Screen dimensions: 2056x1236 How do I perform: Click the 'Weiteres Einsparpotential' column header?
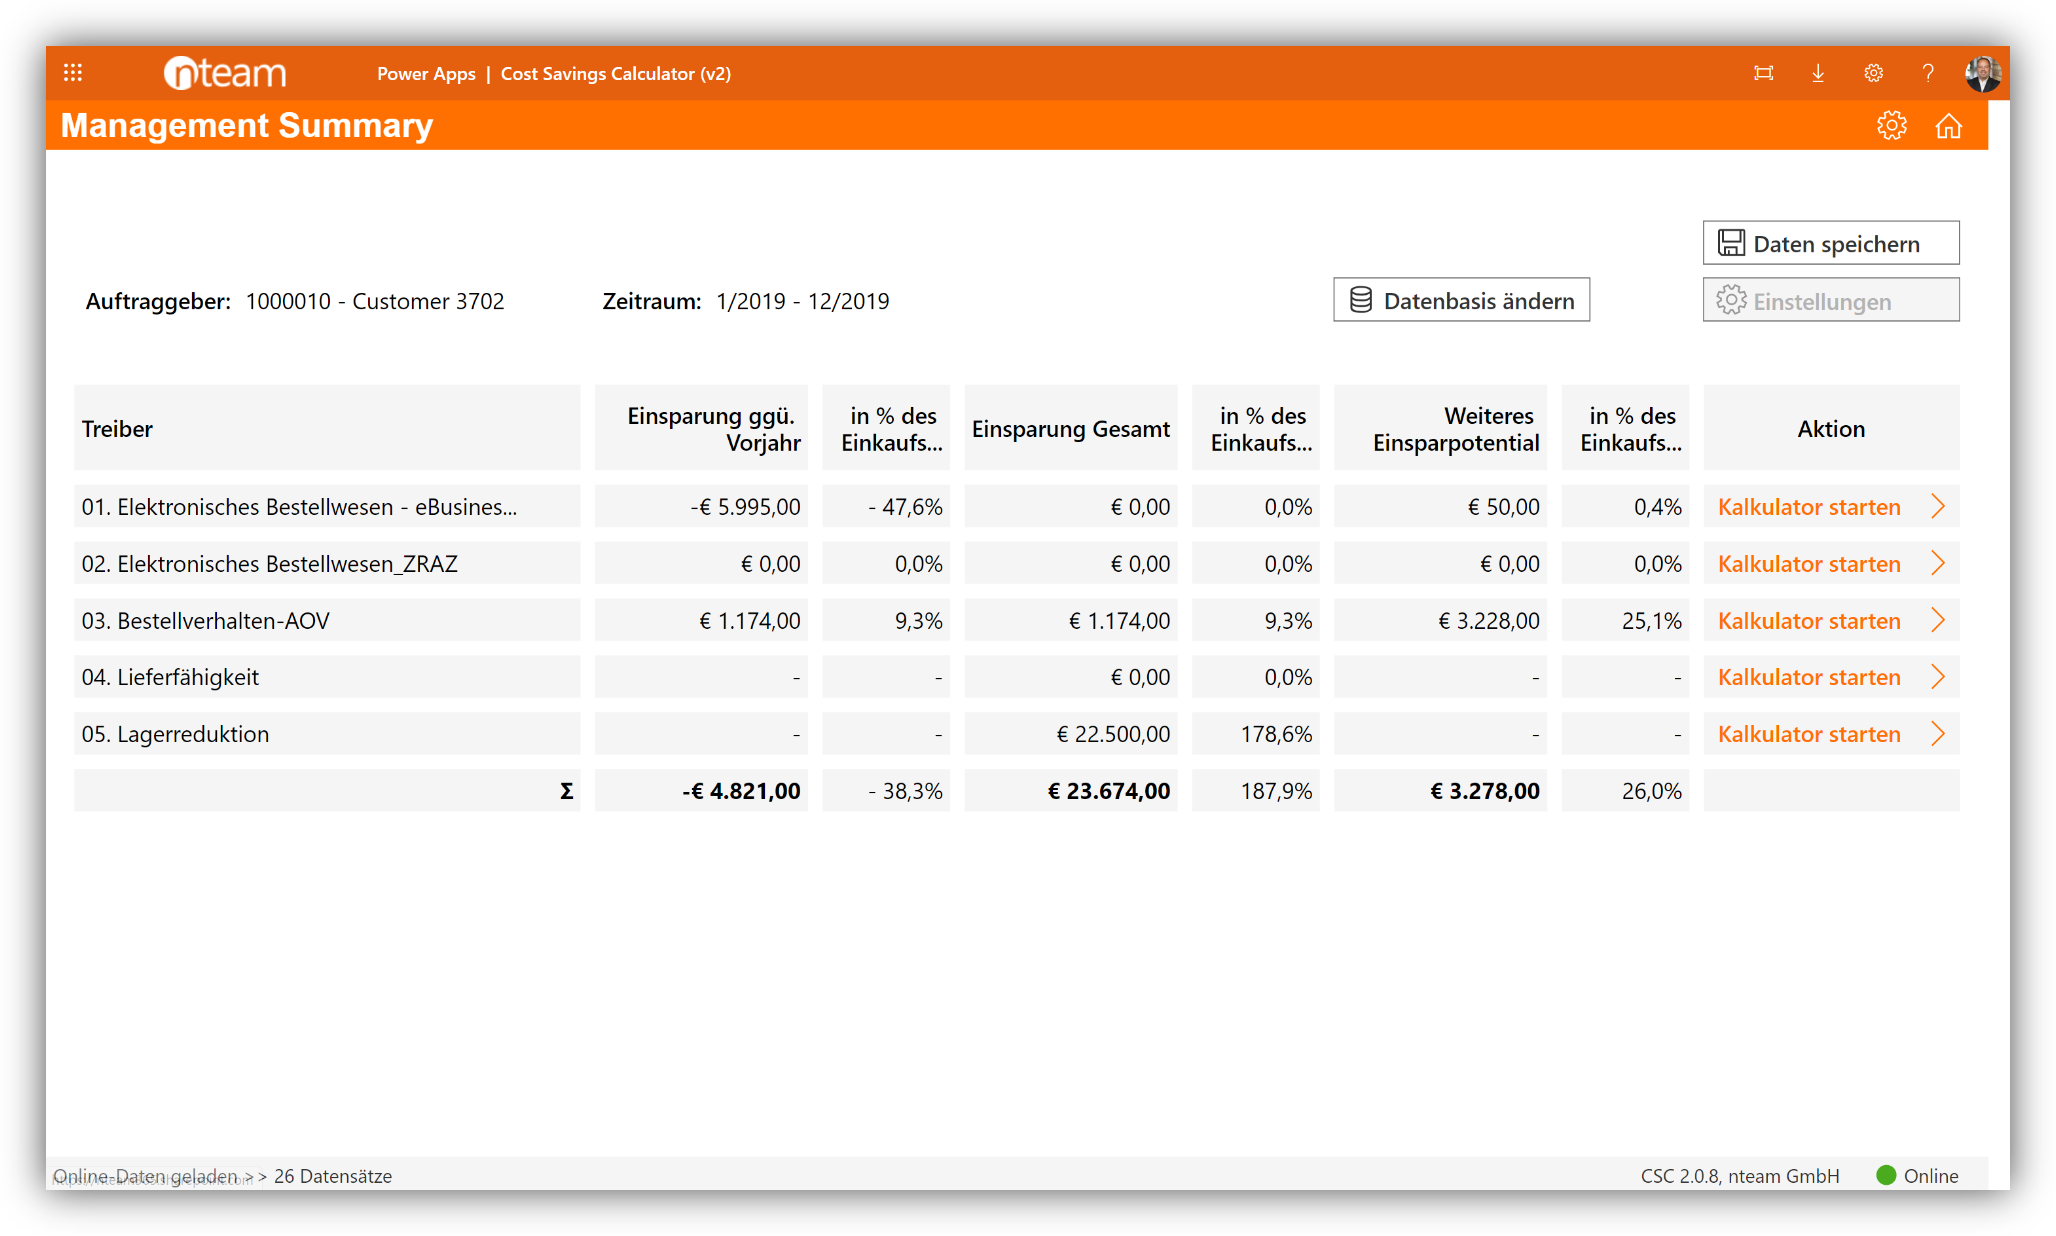[x=1440, y=428]
